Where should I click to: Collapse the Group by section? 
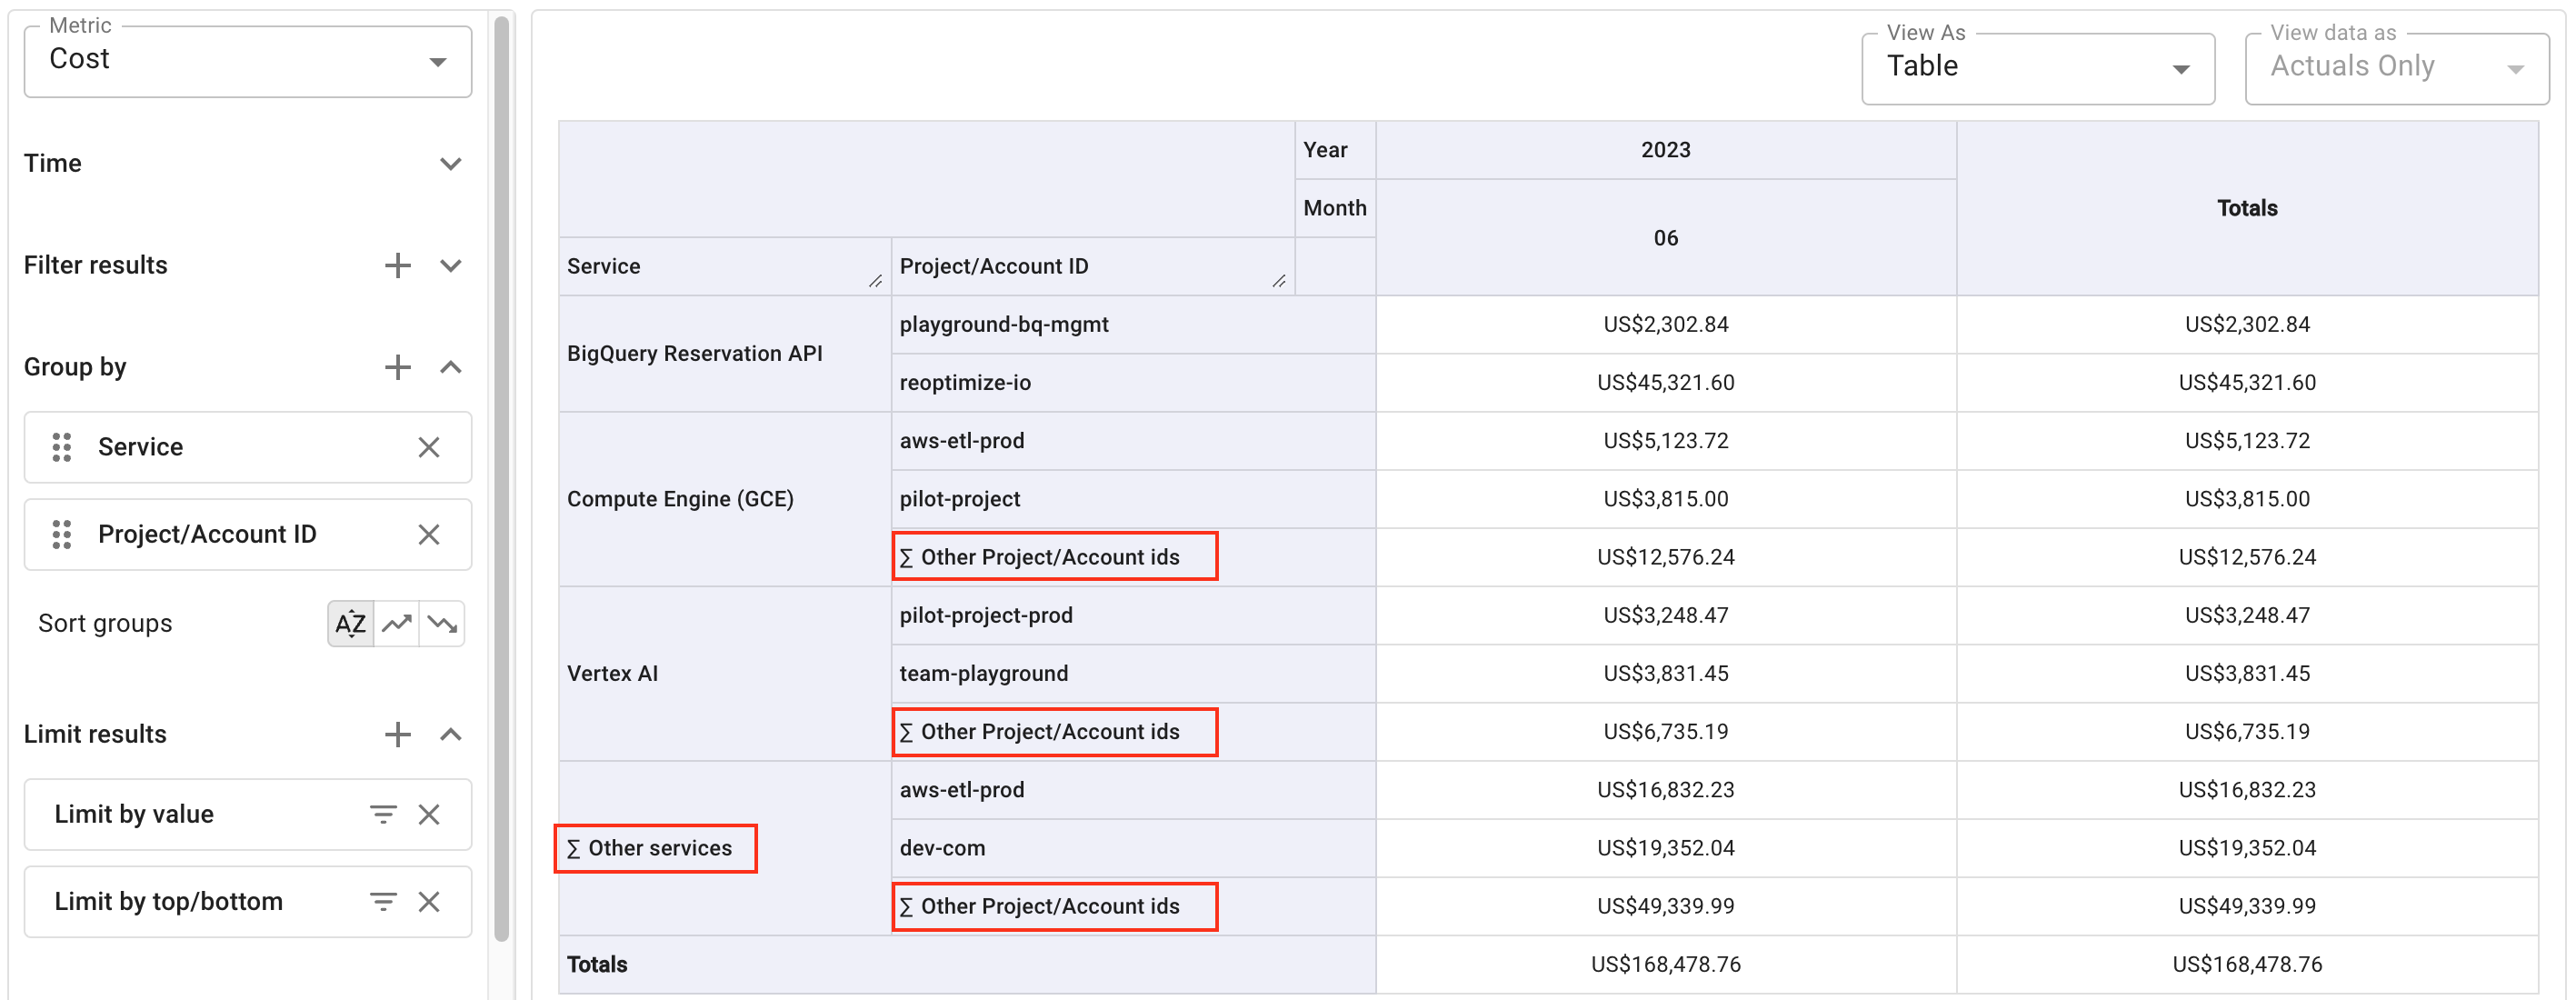point(450,367)
